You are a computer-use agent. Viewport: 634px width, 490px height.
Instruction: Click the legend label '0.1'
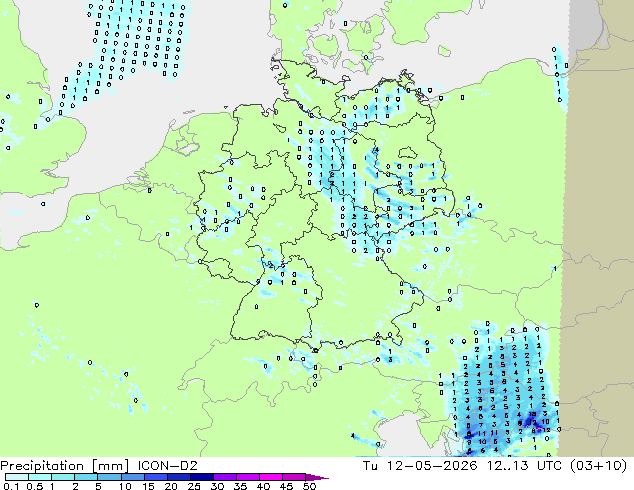(x=11, y=486)
